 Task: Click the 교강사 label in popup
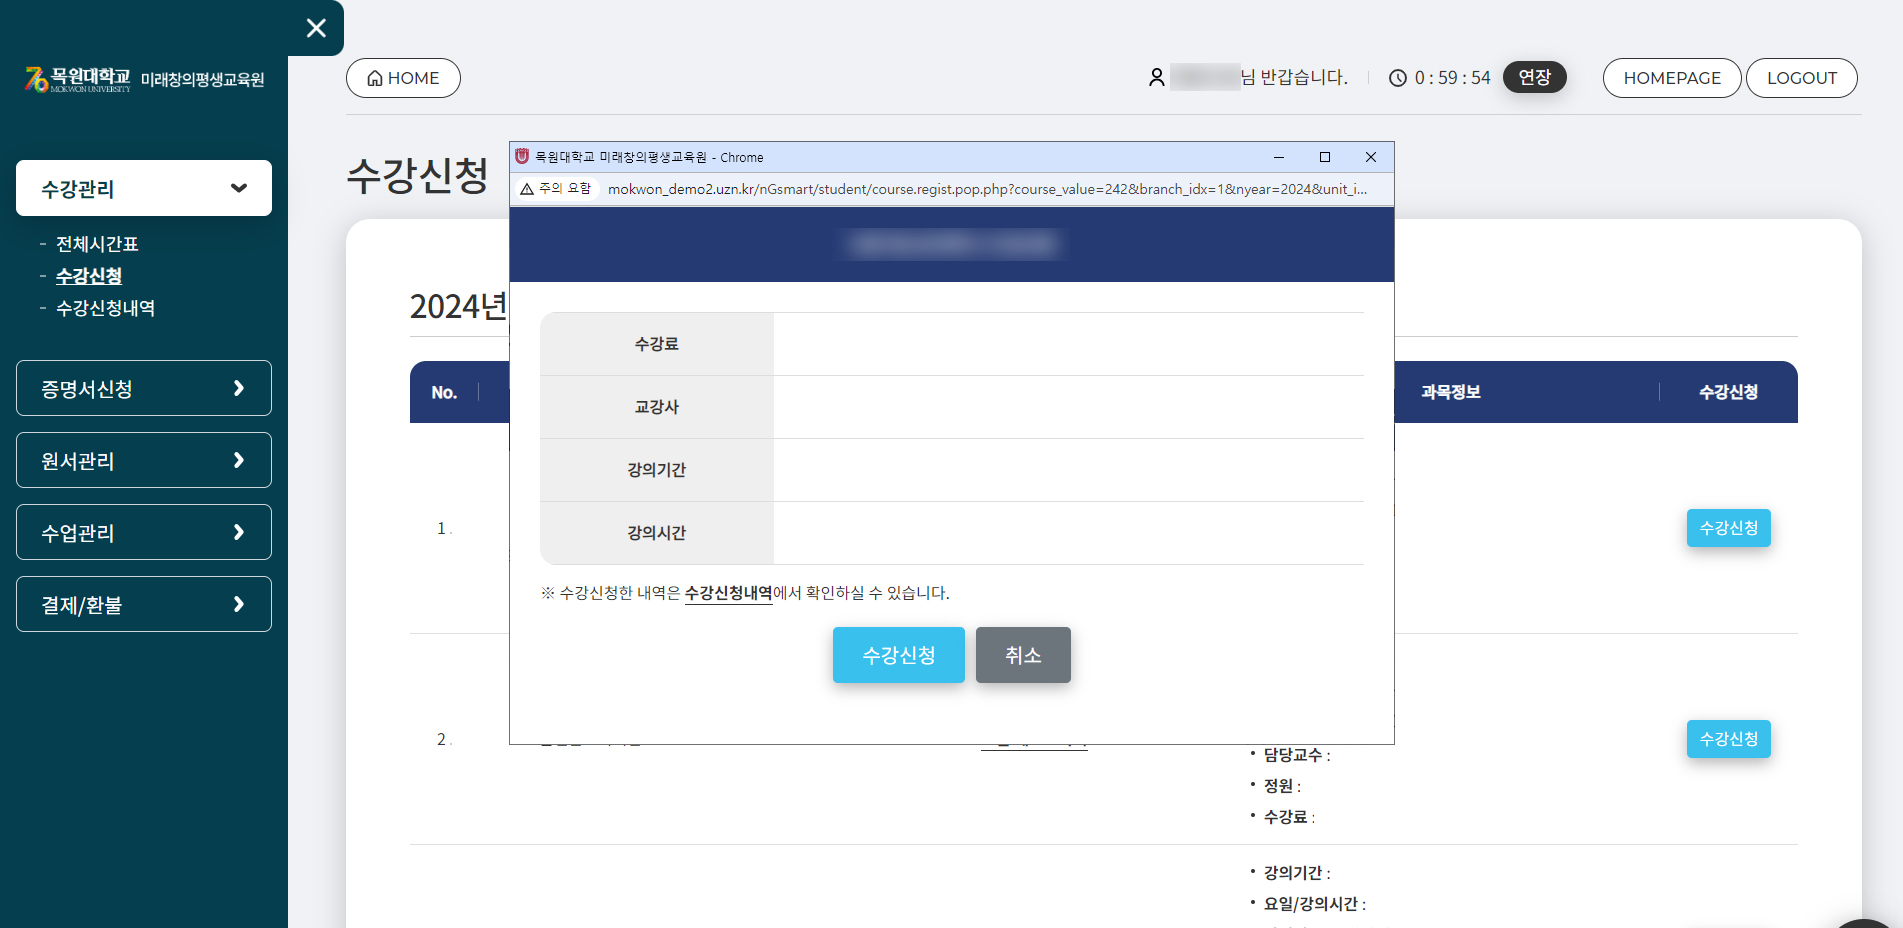(657, 407)
